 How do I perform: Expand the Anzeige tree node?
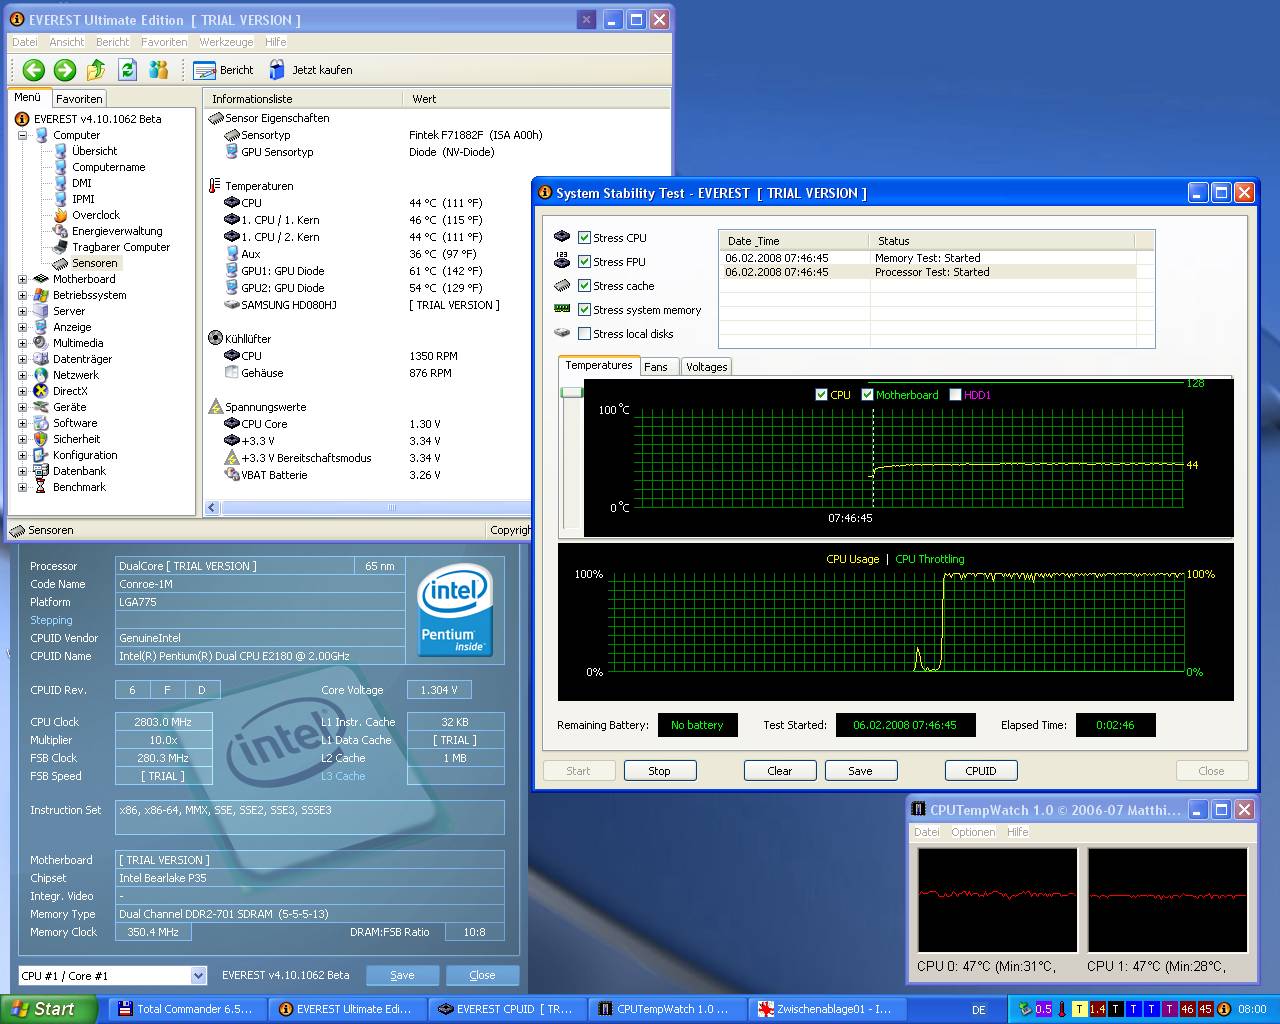click(23, 327)
